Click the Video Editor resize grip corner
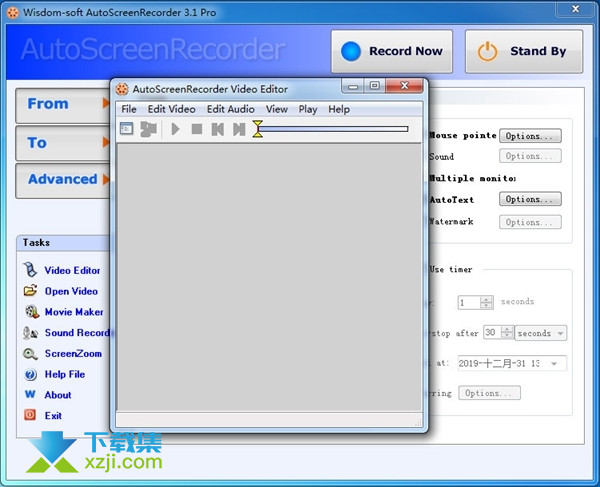This screenshot has height=487, width=600. (x=418, y=422)
